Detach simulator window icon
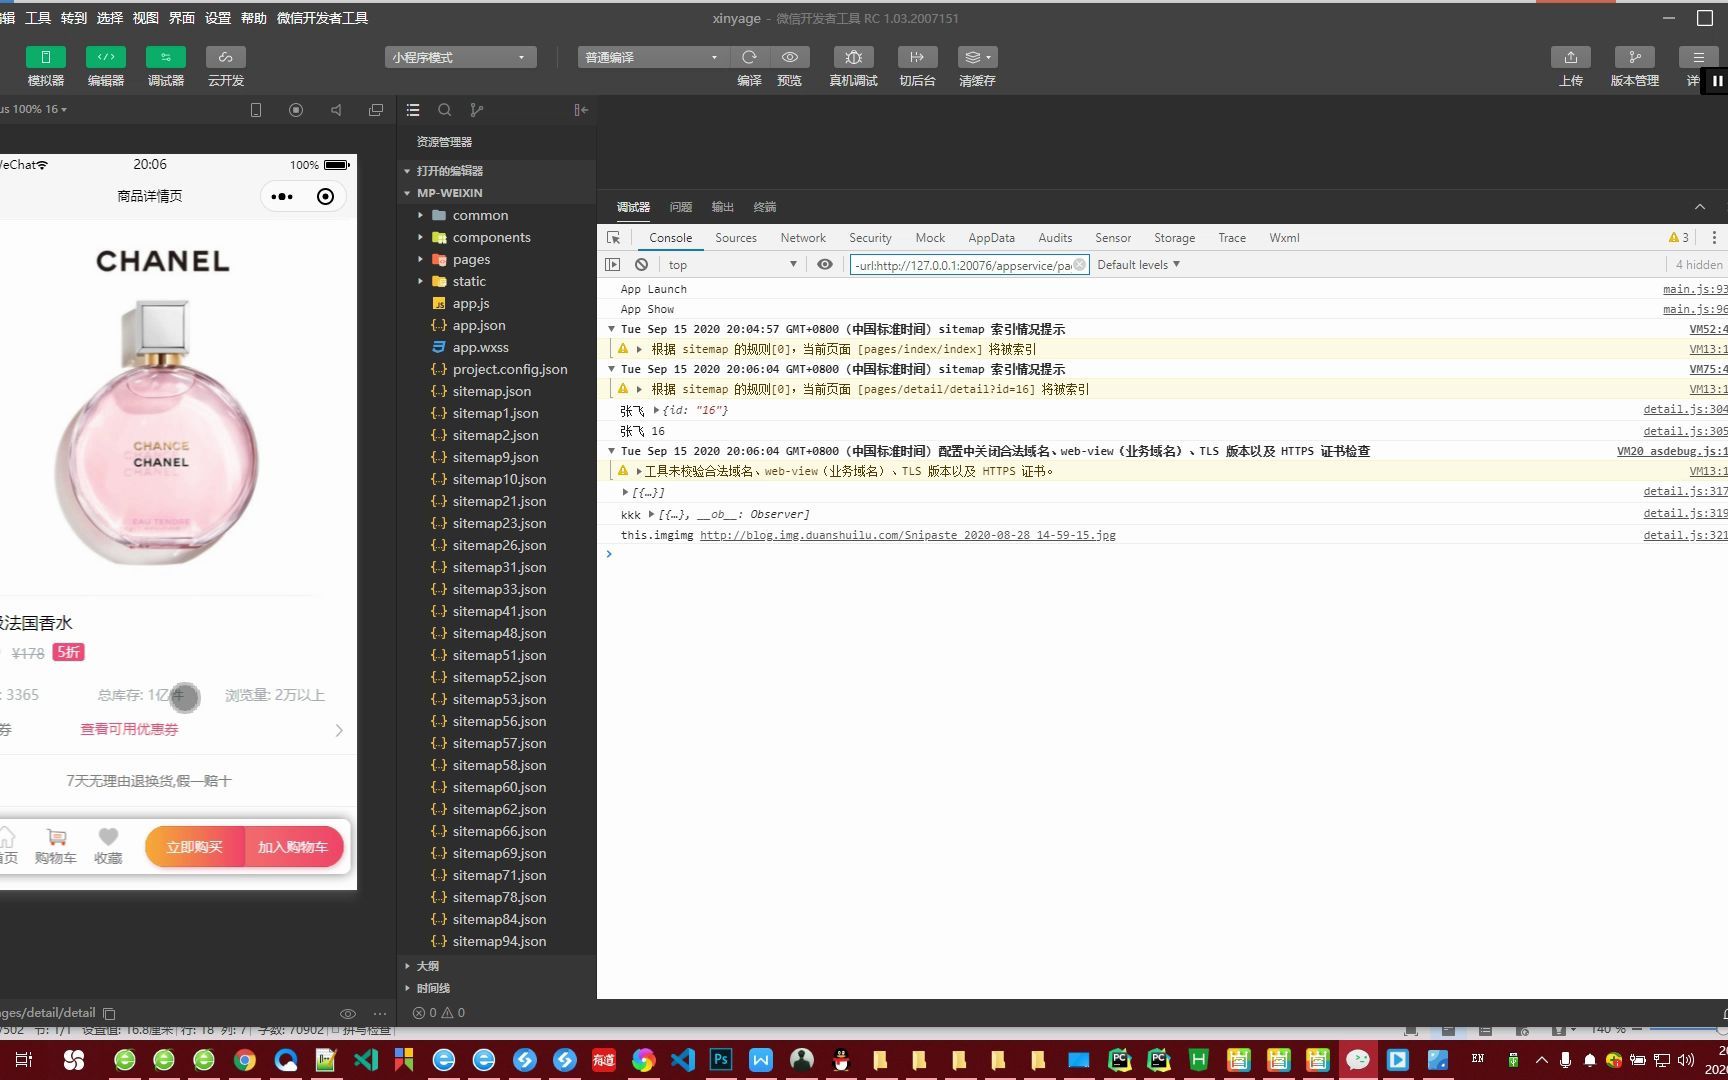 point(376,110)
